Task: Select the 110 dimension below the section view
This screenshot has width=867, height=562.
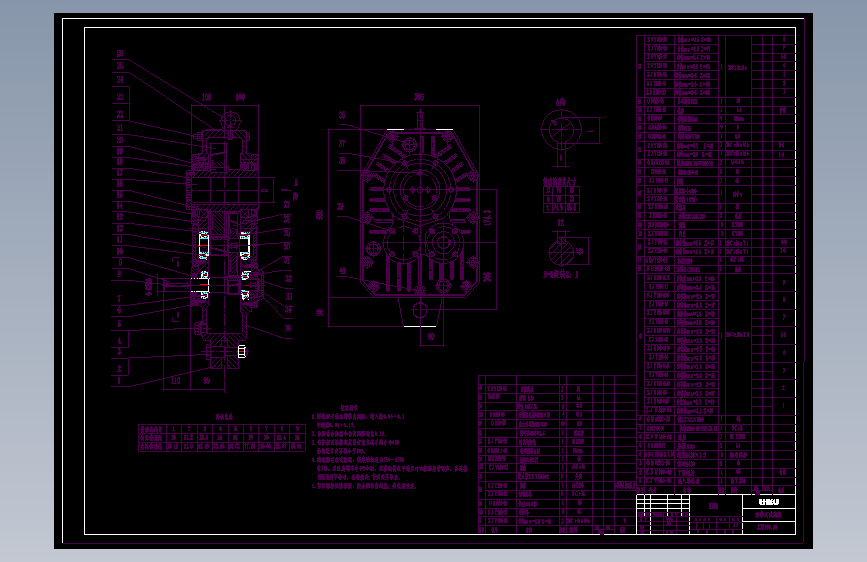Action: click(x=175, y=381)
